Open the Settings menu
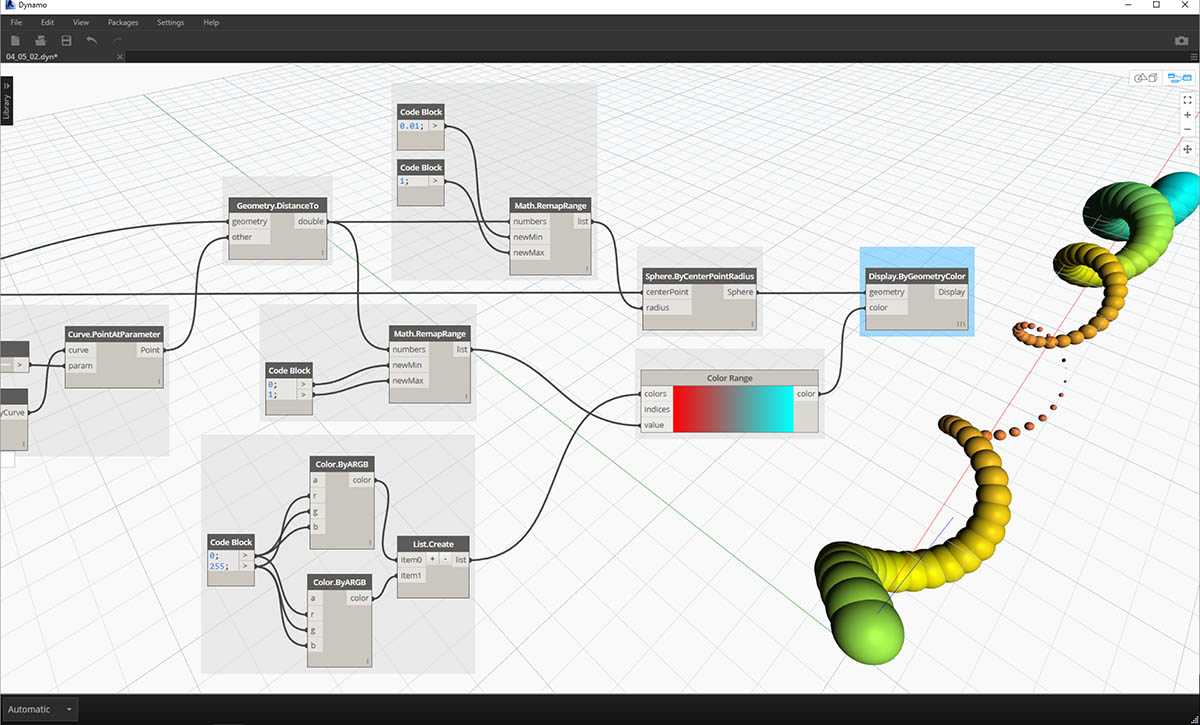Image resolution: width=1200 pixels, height=725 pixels. (x=170, y=22)
